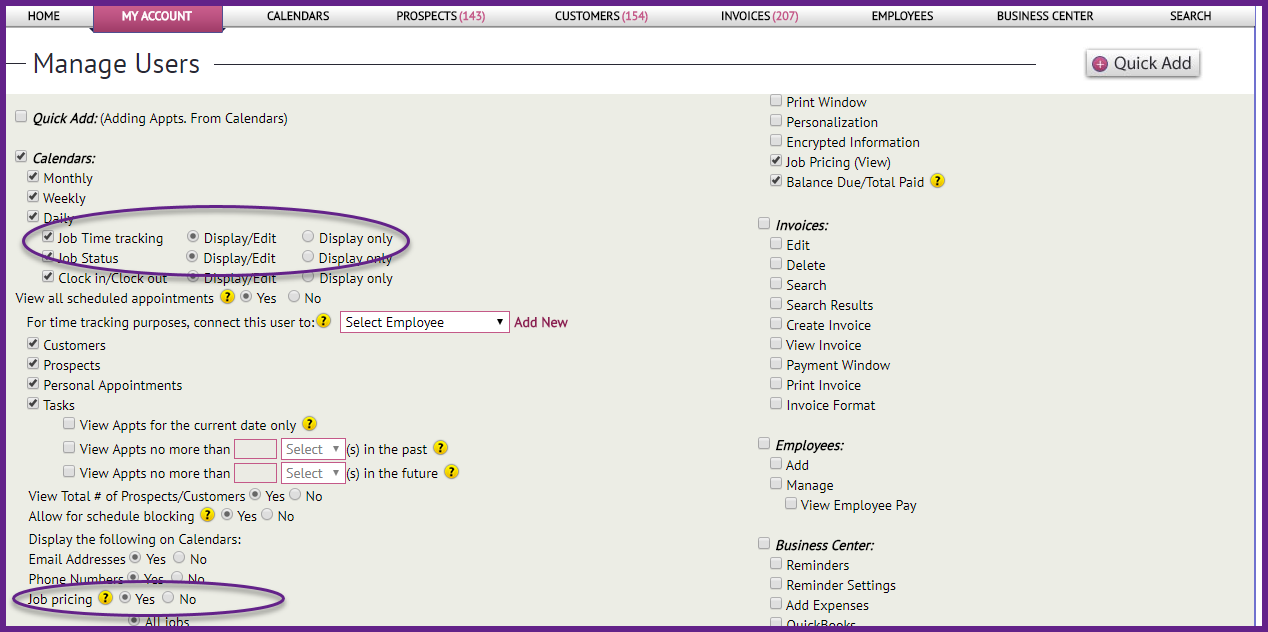This screenshot has height=632, width=1268.
Task: Toggle the Clock in/Clock out checkbox
Action: [48, 277]
